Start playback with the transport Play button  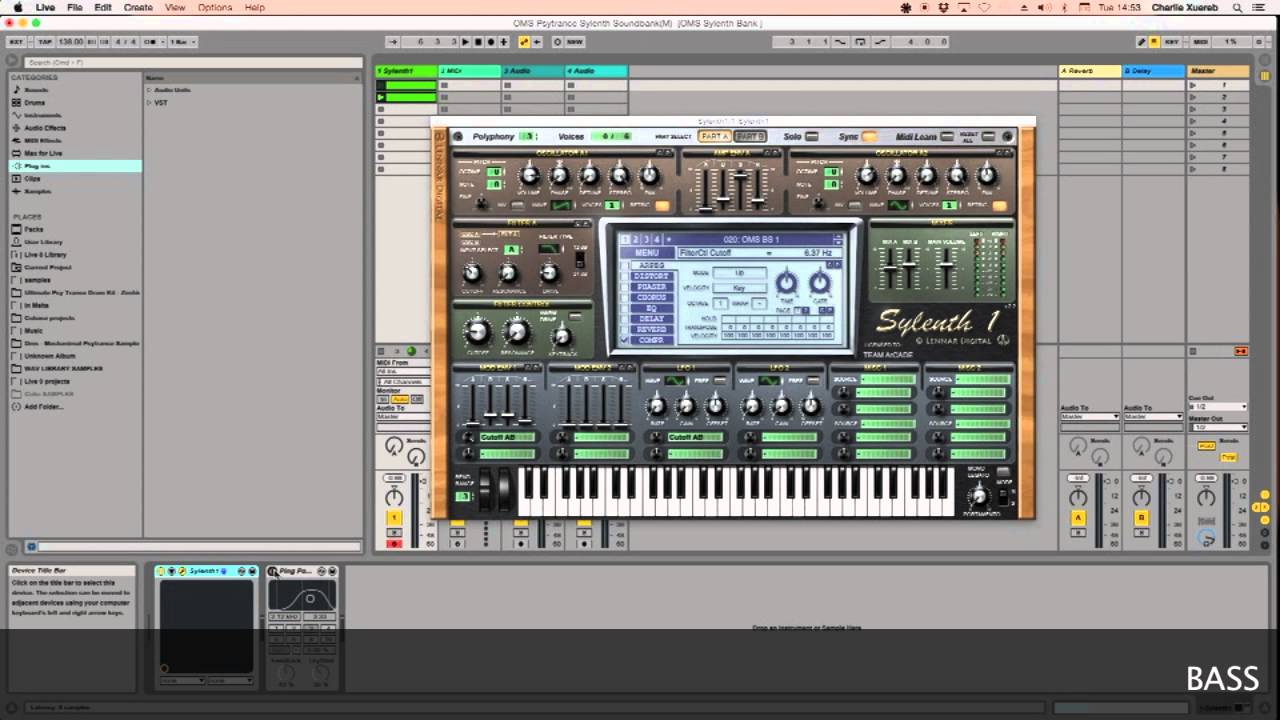(x=466, y=42)
